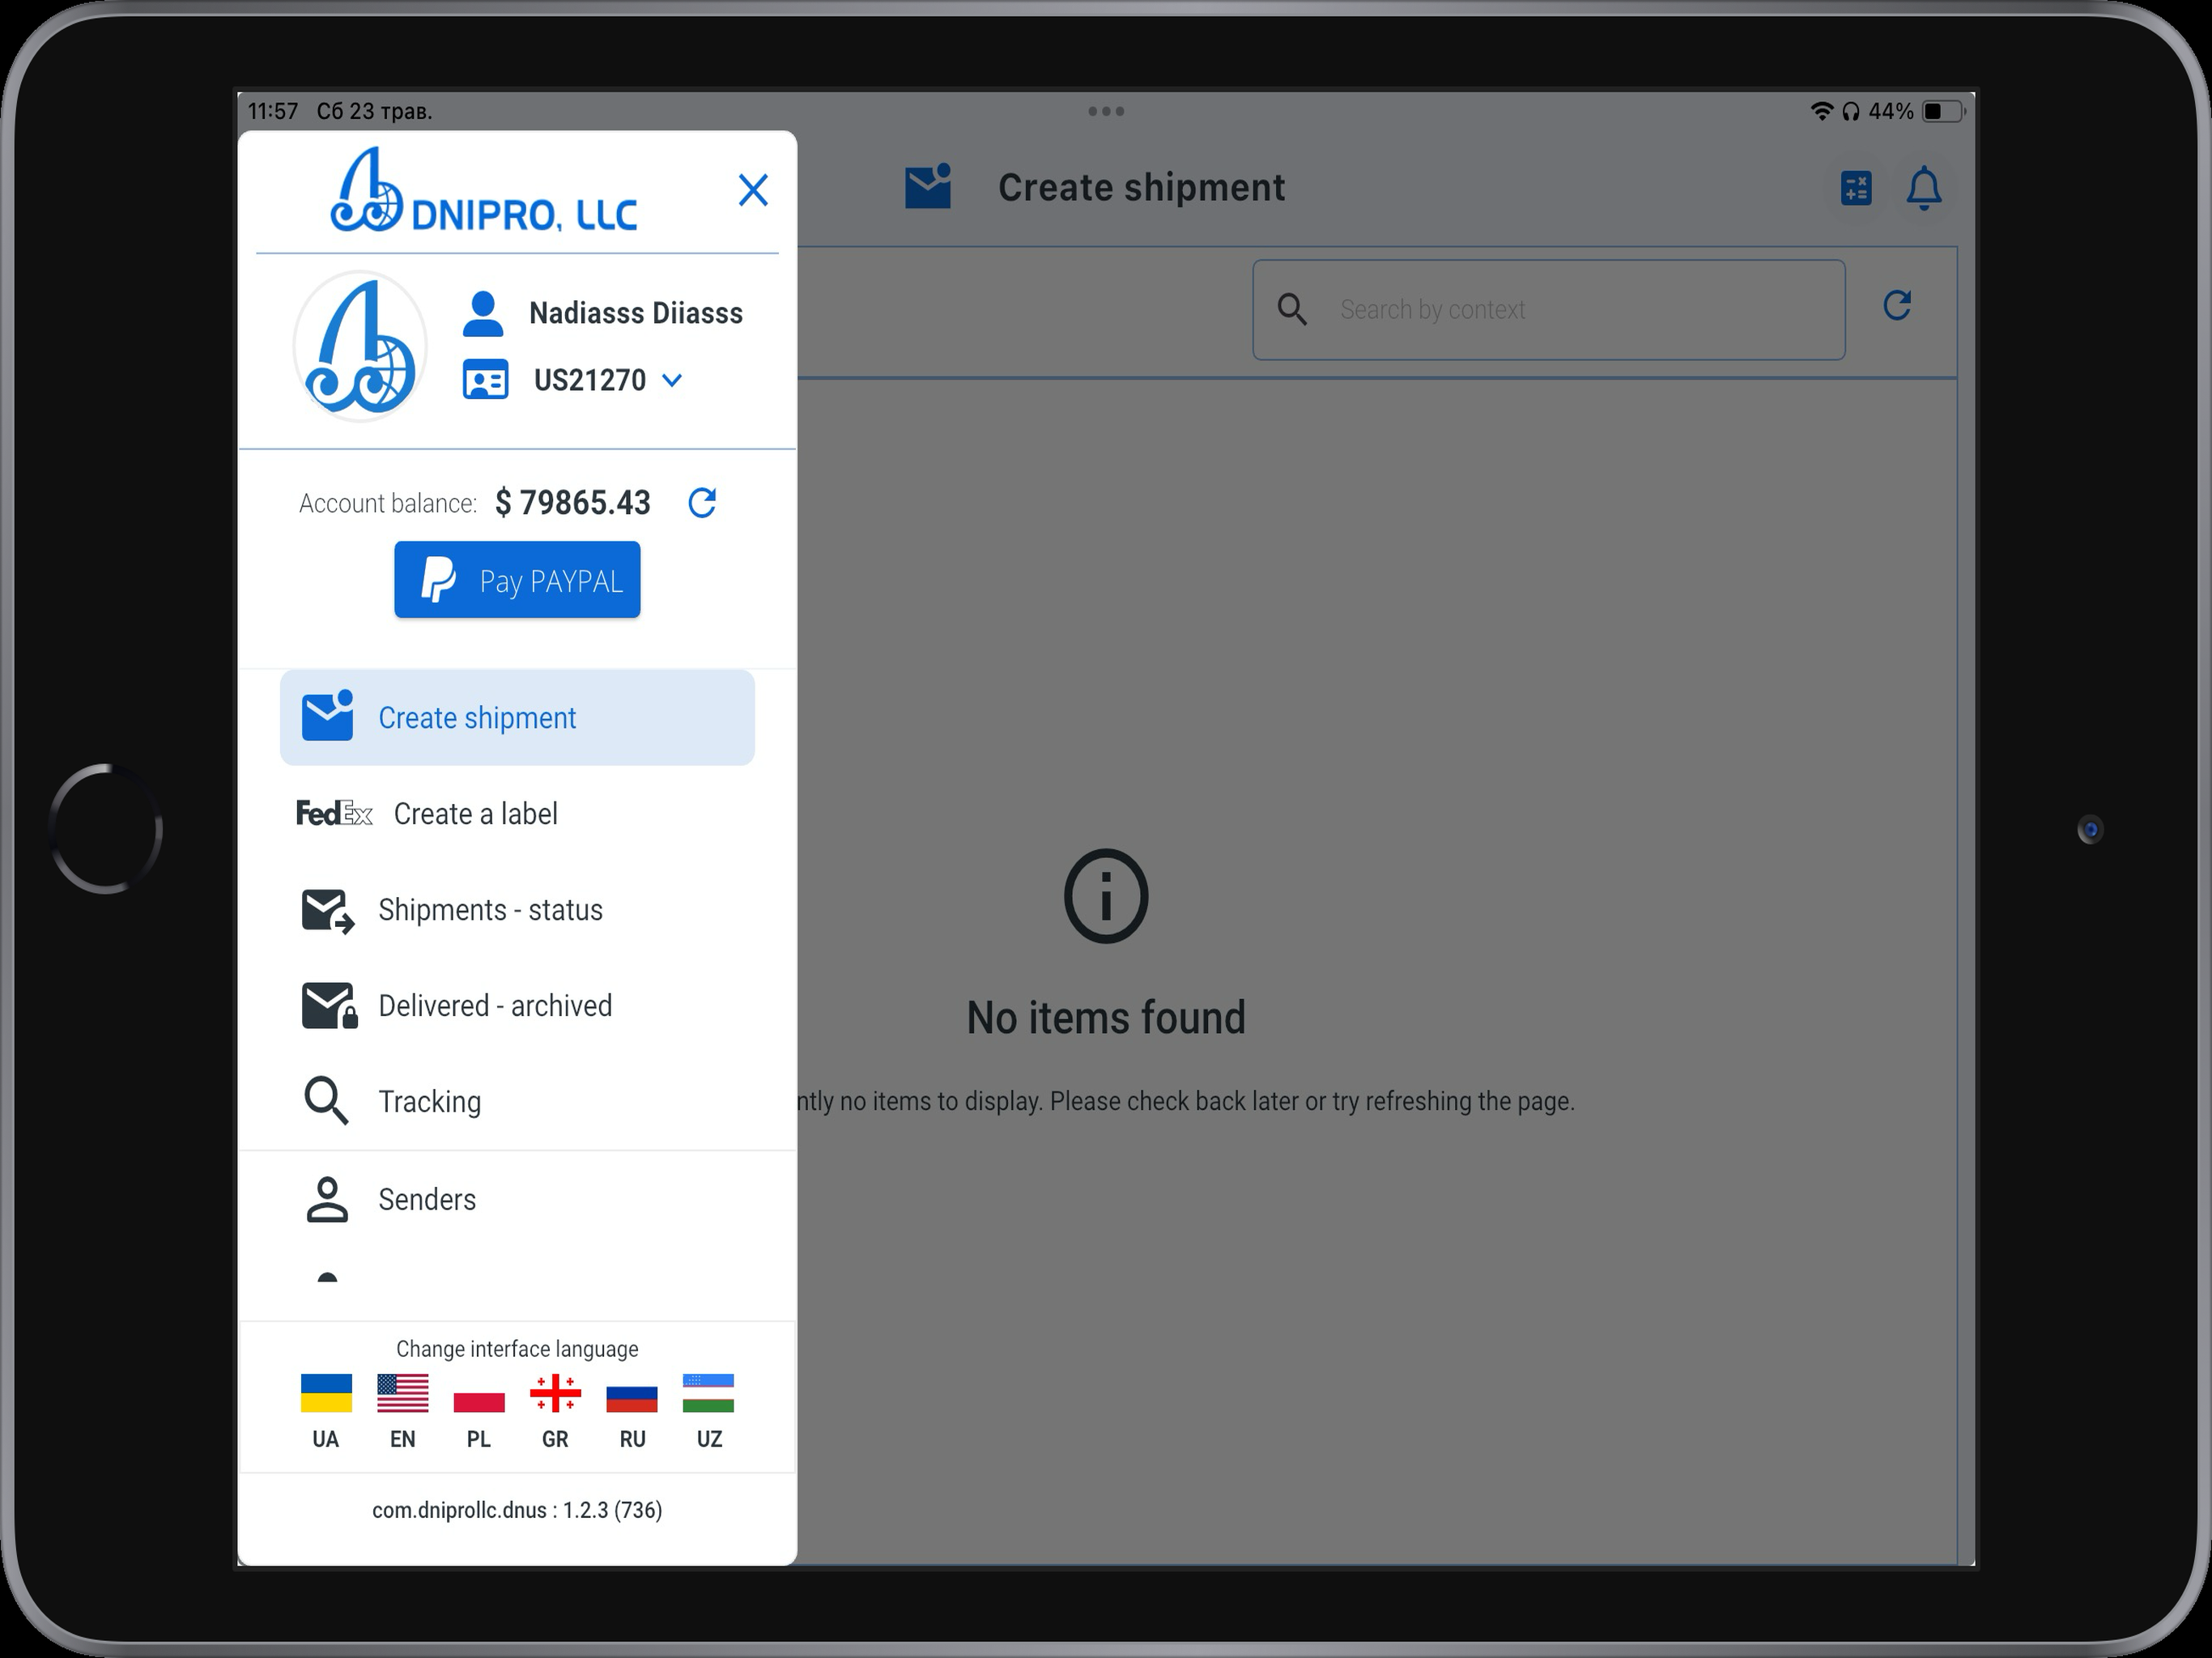The width and height of the screenshot is (2212, 1658).
Task: Click the ID card icon
Action: [485, 380]
